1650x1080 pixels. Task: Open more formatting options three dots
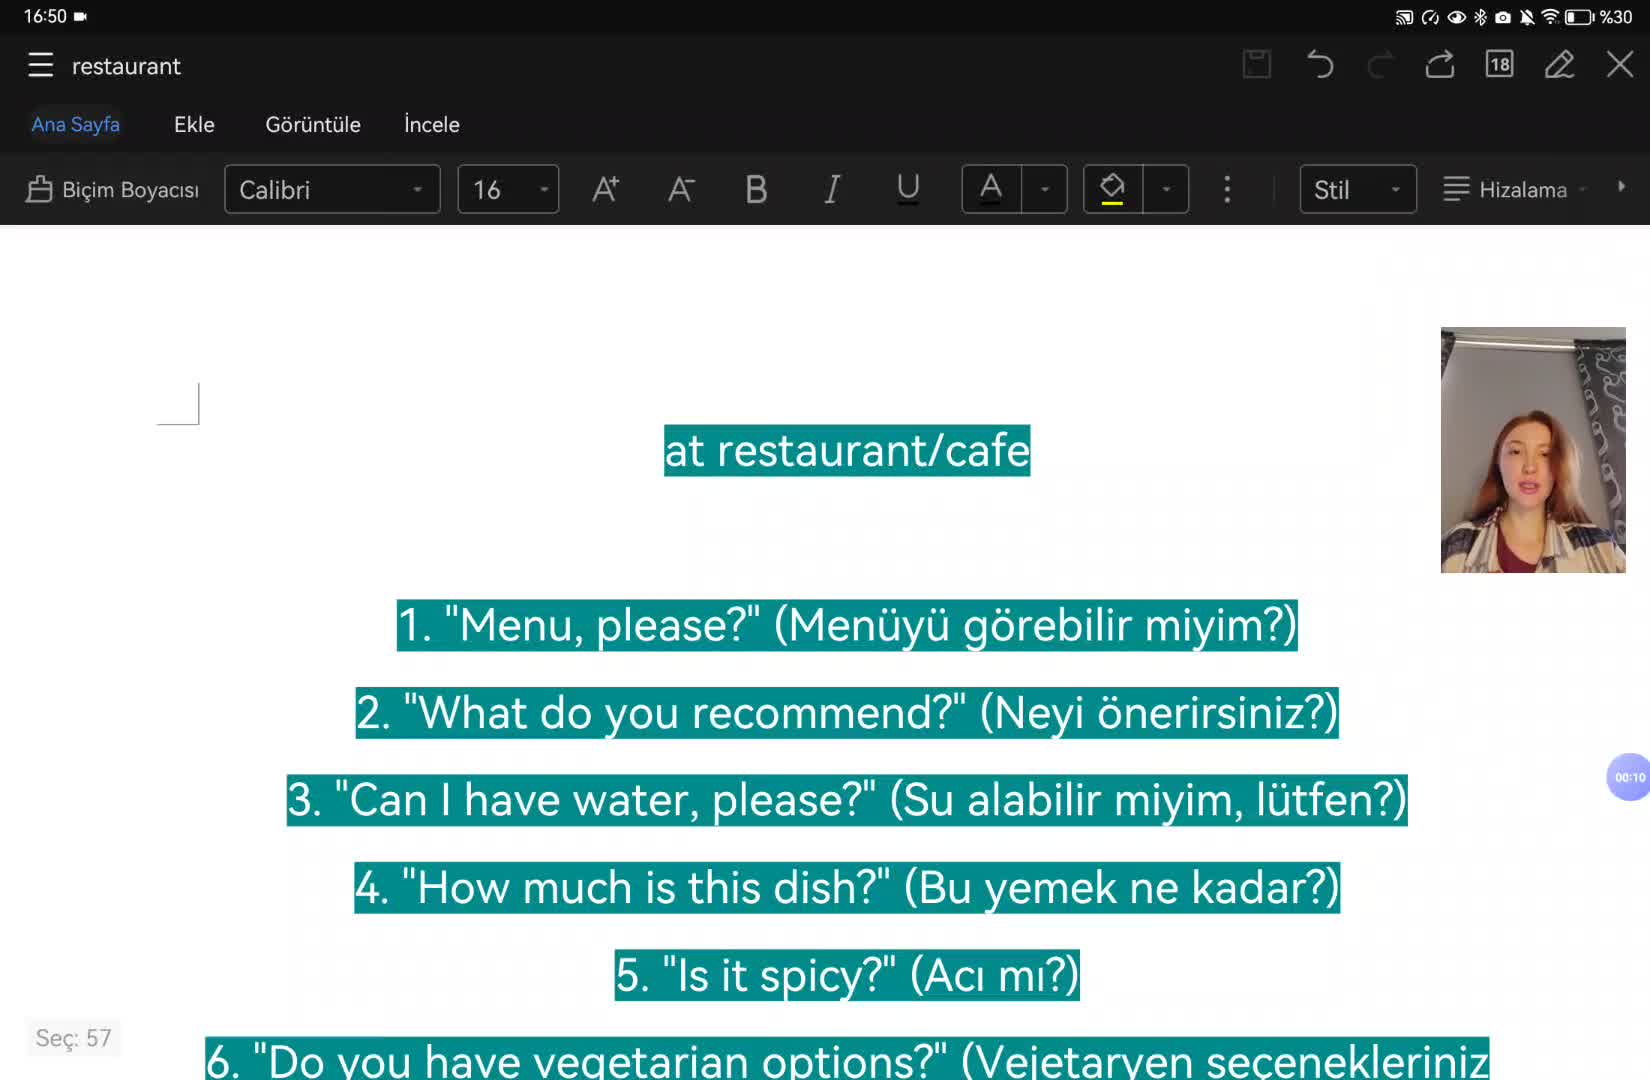click(x=1227, y=189)
